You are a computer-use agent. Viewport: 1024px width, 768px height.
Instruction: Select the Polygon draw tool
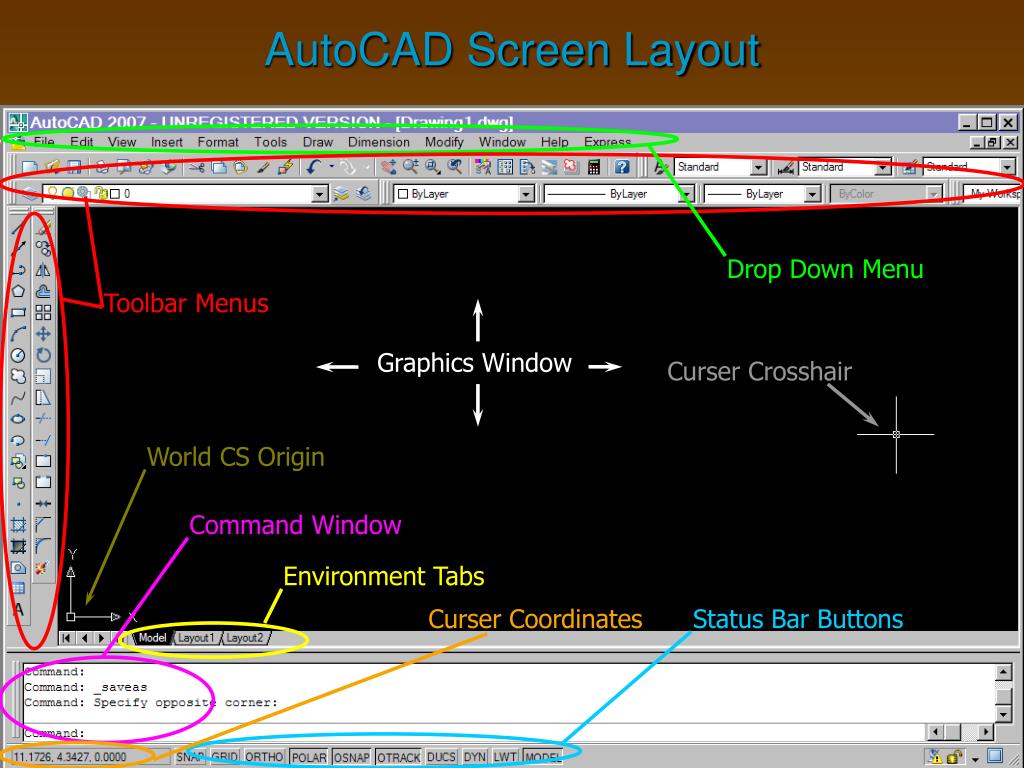click(18, 291)
